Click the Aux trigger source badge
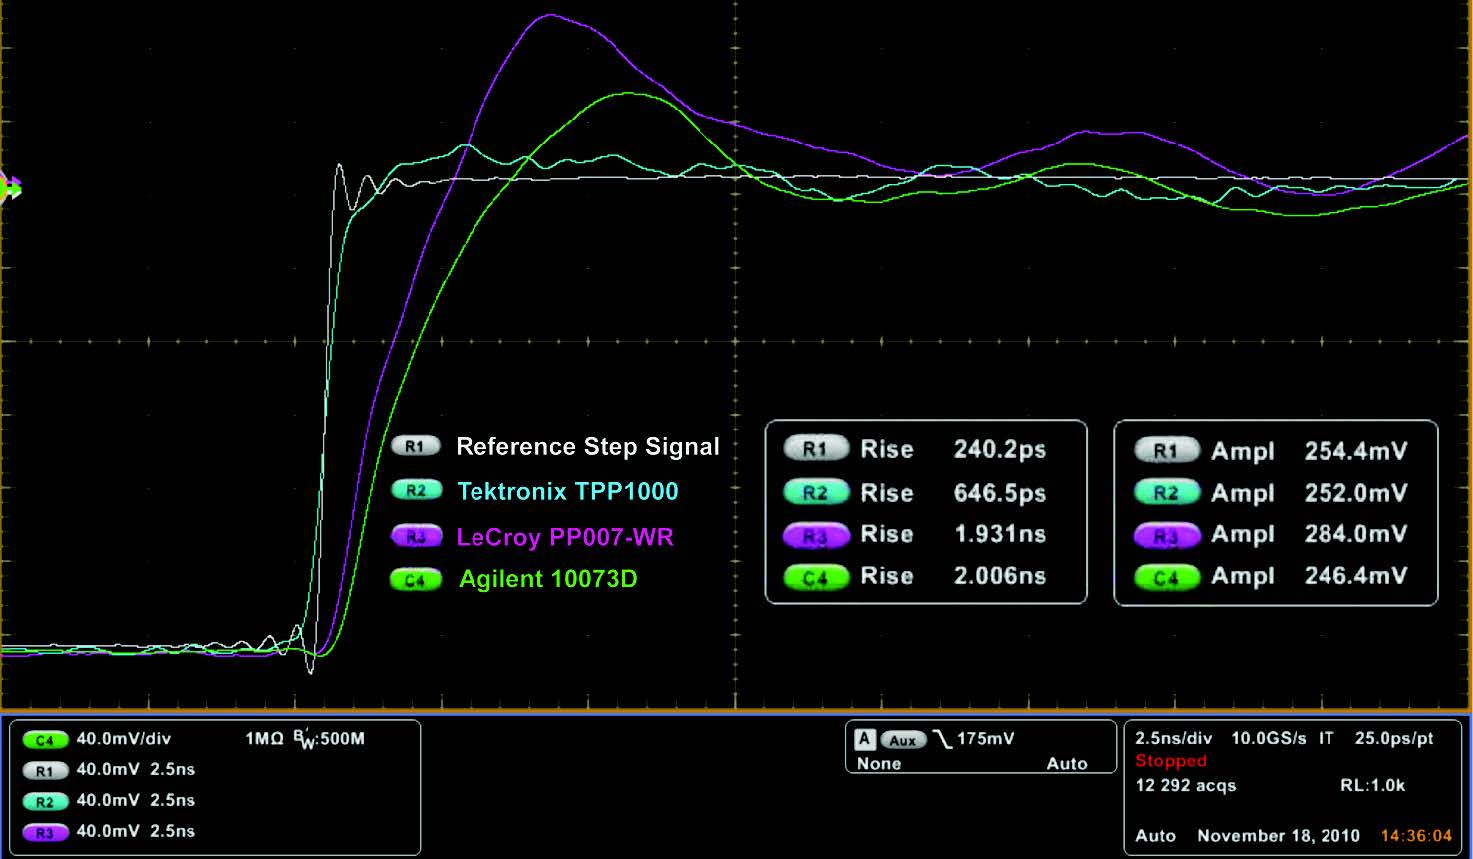The height and width of the screenshot is (859, 1473). coord(905,739)
